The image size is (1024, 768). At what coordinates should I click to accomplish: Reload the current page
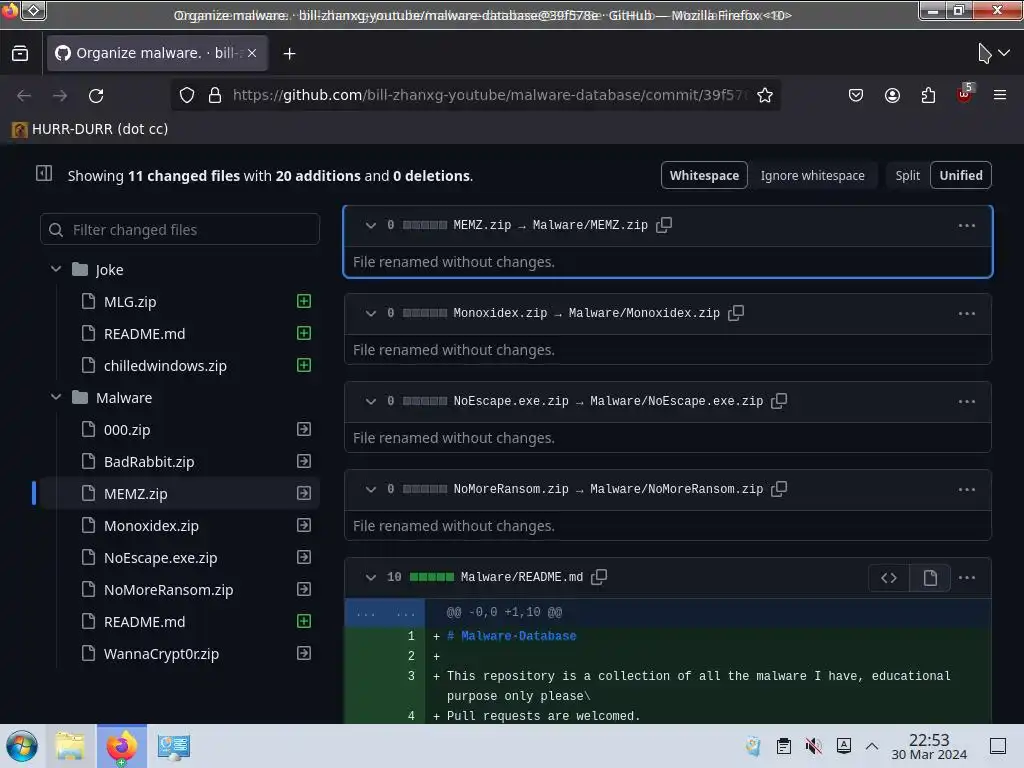pos(96,95)
